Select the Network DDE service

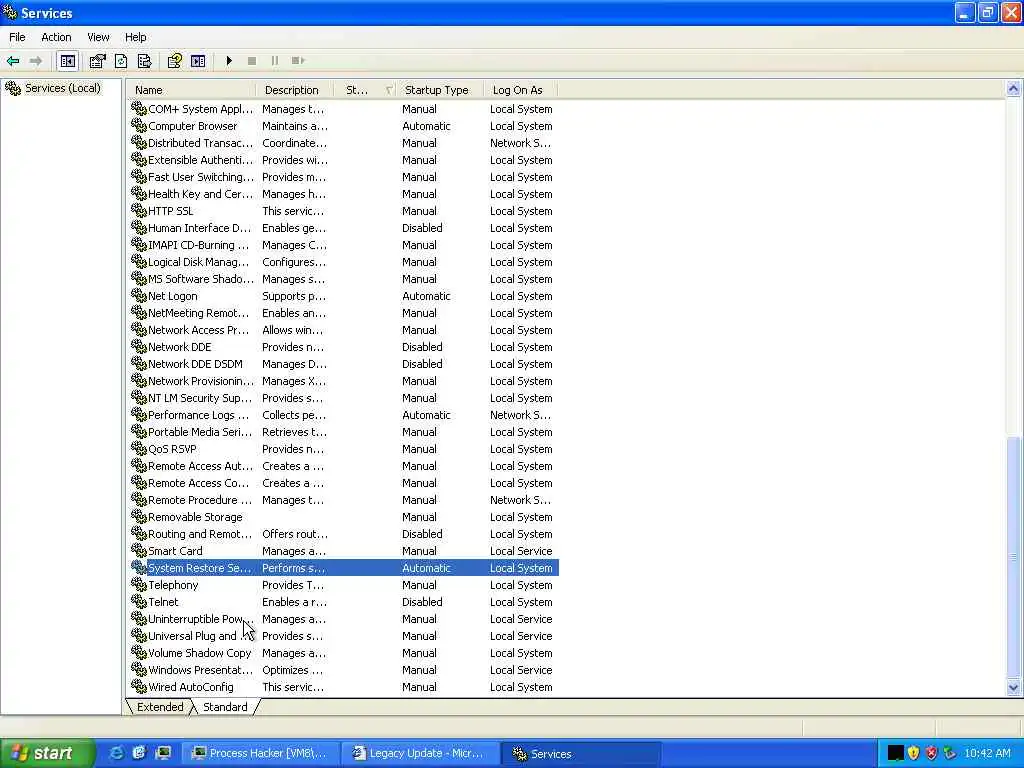click(x=344, y=347)
